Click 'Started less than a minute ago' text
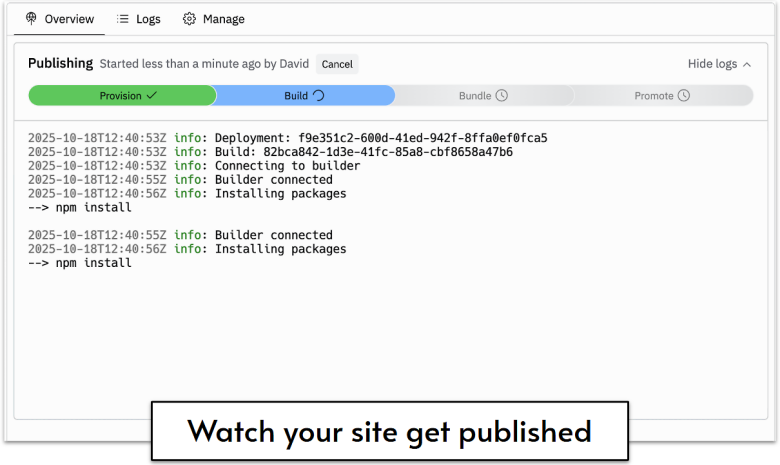 pyautogui.click(x=180, y=64)
